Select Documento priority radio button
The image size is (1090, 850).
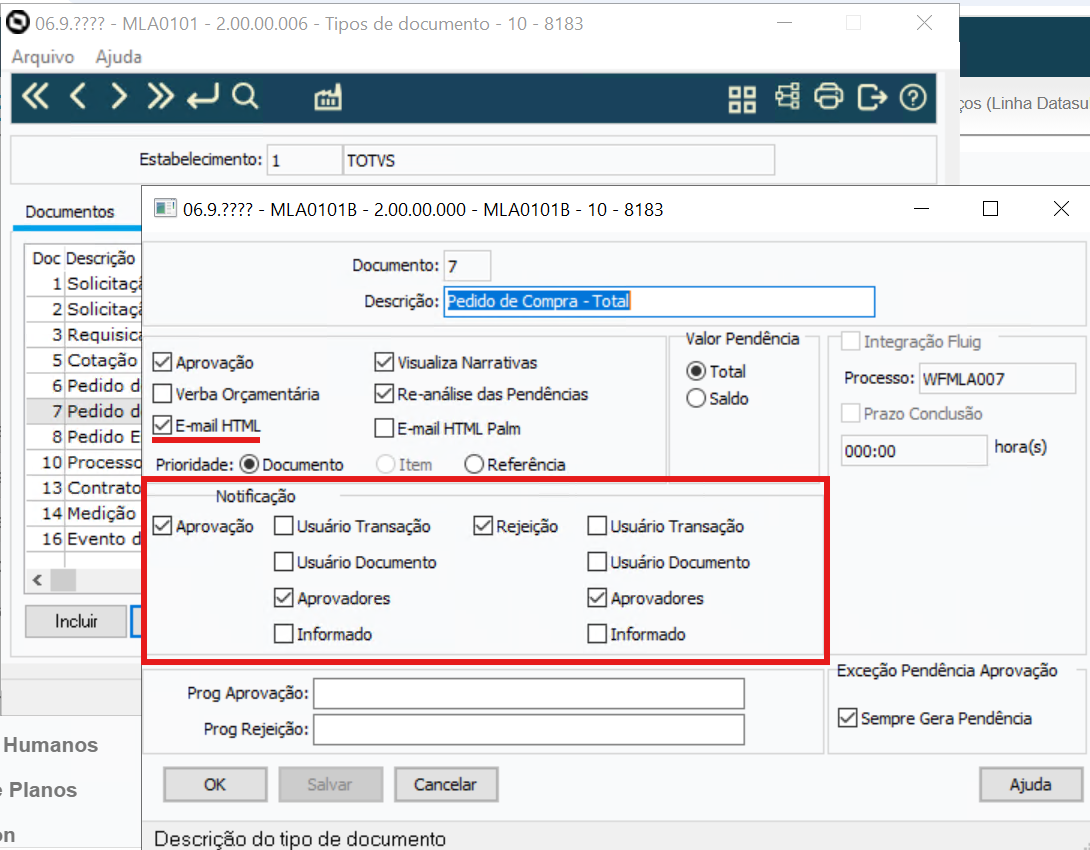coord(249,464)
